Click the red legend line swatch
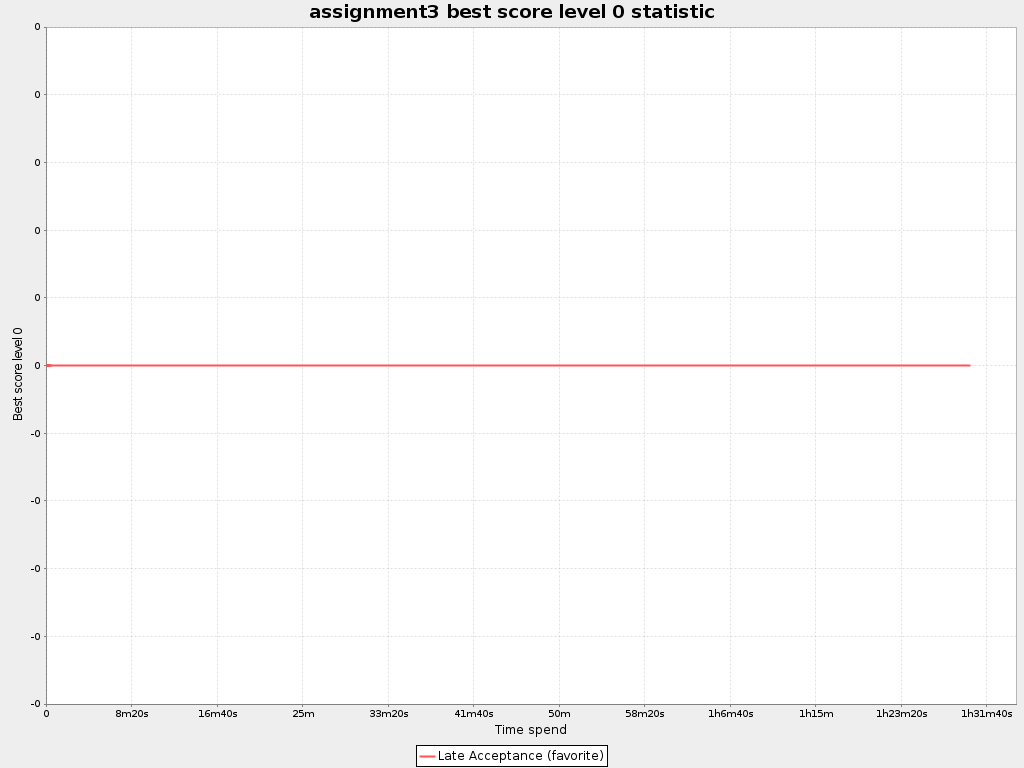This screenshot has width=1024, height=768. click(x=427, y=756)
